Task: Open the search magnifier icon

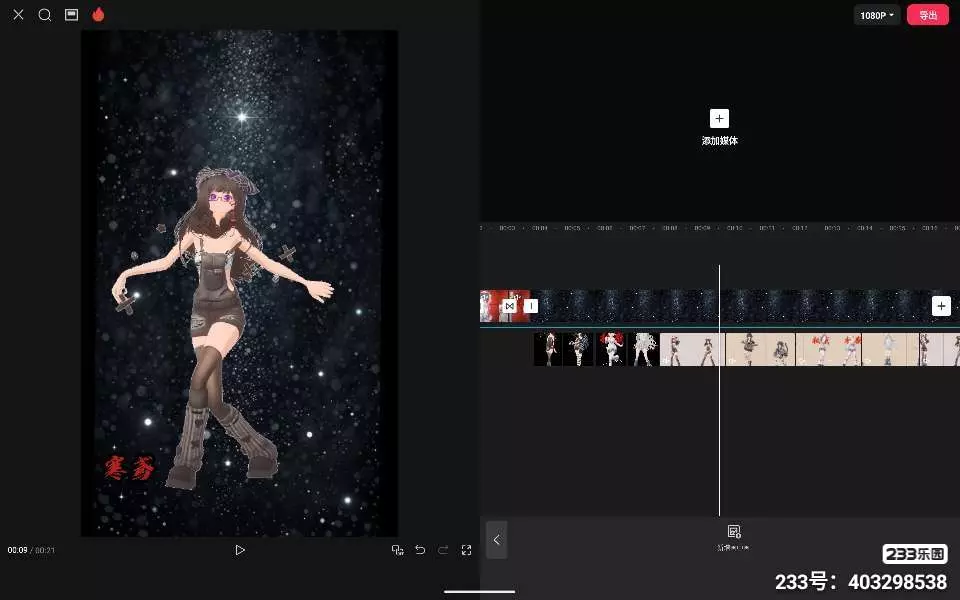Action: (x=45, y=15)
